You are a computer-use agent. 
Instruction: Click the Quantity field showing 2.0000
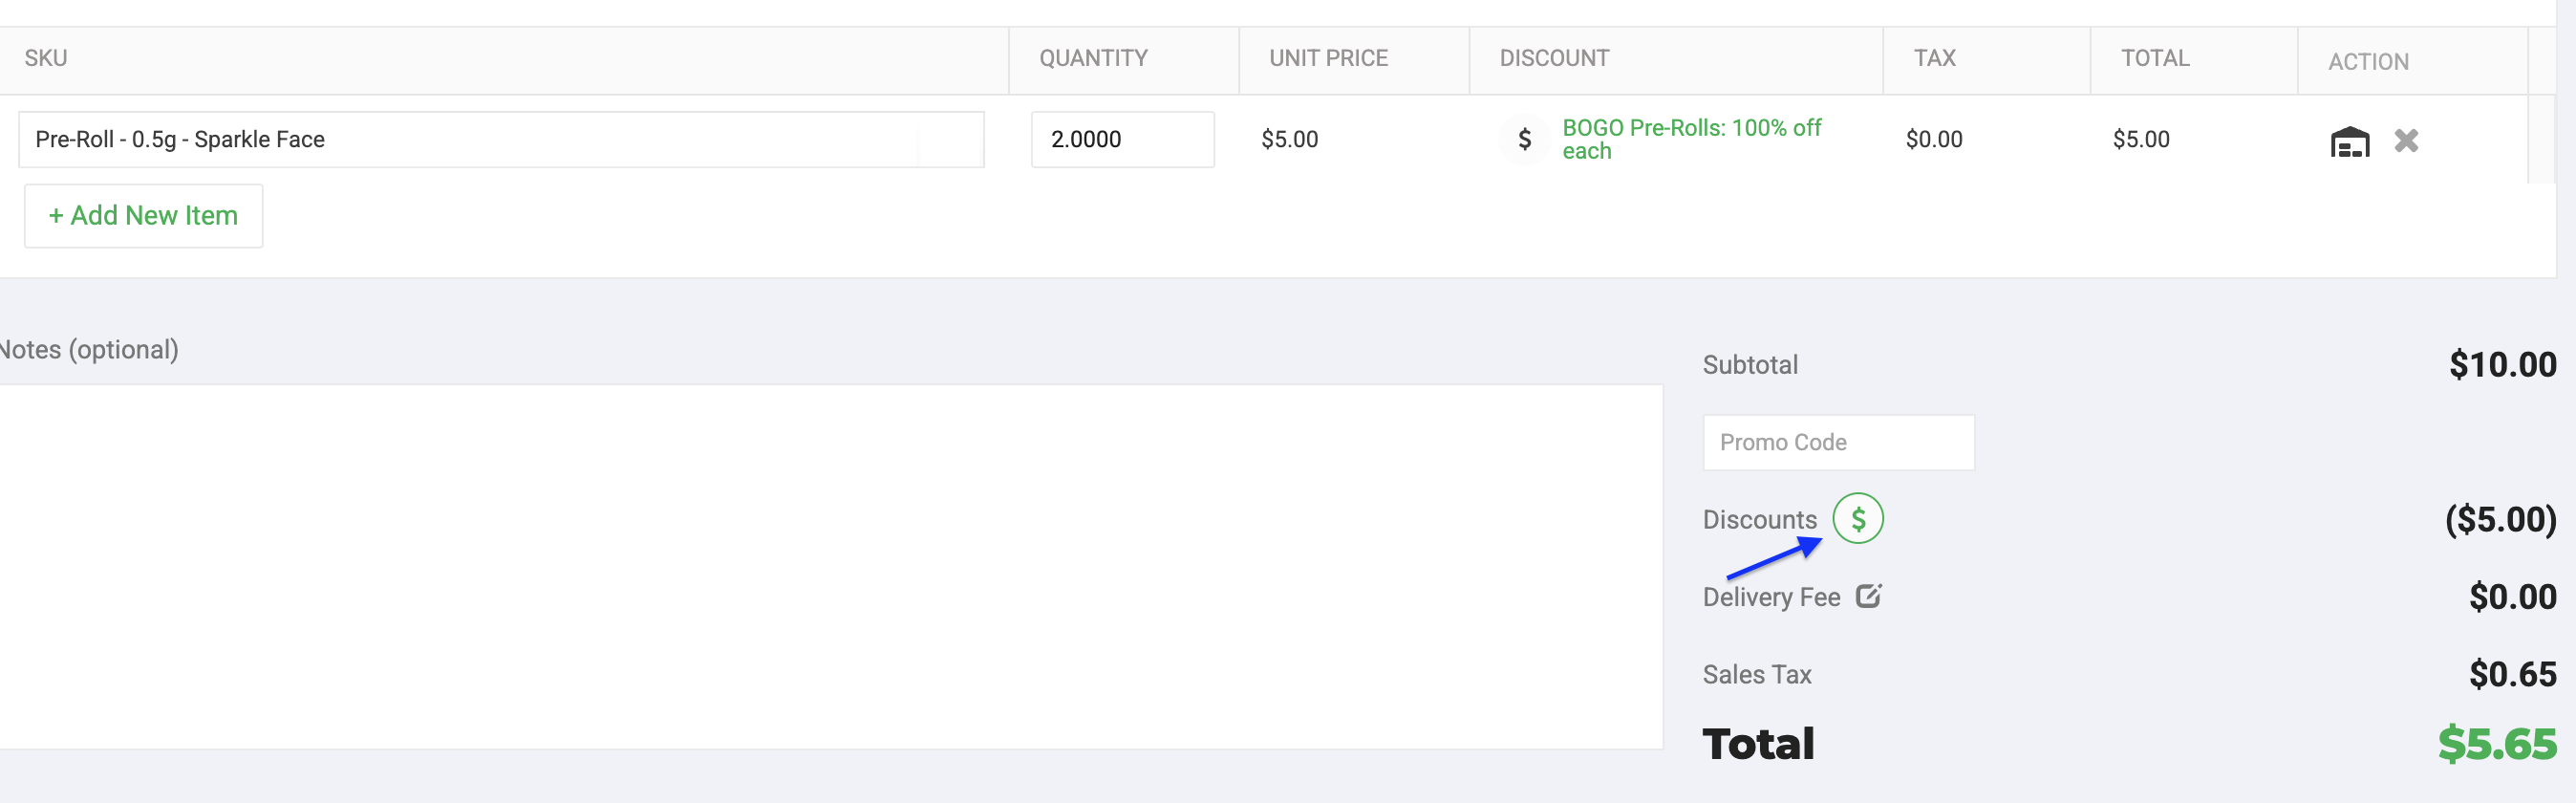click(x=1122, y=139)
